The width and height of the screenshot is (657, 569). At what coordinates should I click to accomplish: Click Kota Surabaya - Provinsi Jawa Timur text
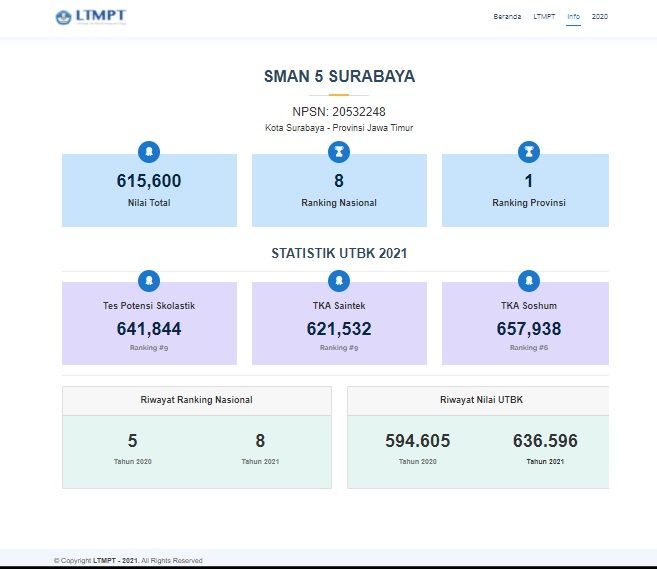(x=339, y=128)
